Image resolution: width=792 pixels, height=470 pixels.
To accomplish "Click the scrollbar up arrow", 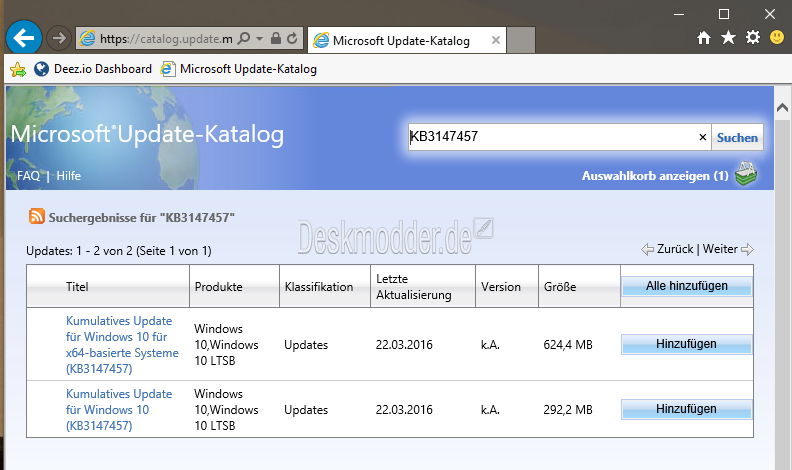I will [782, 107].
